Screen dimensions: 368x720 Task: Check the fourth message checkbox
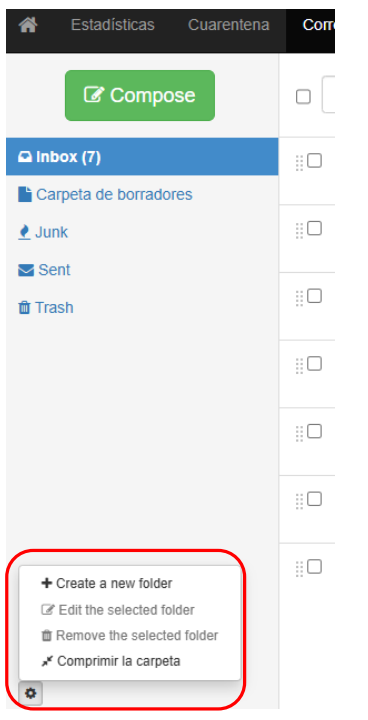point(314,364)
